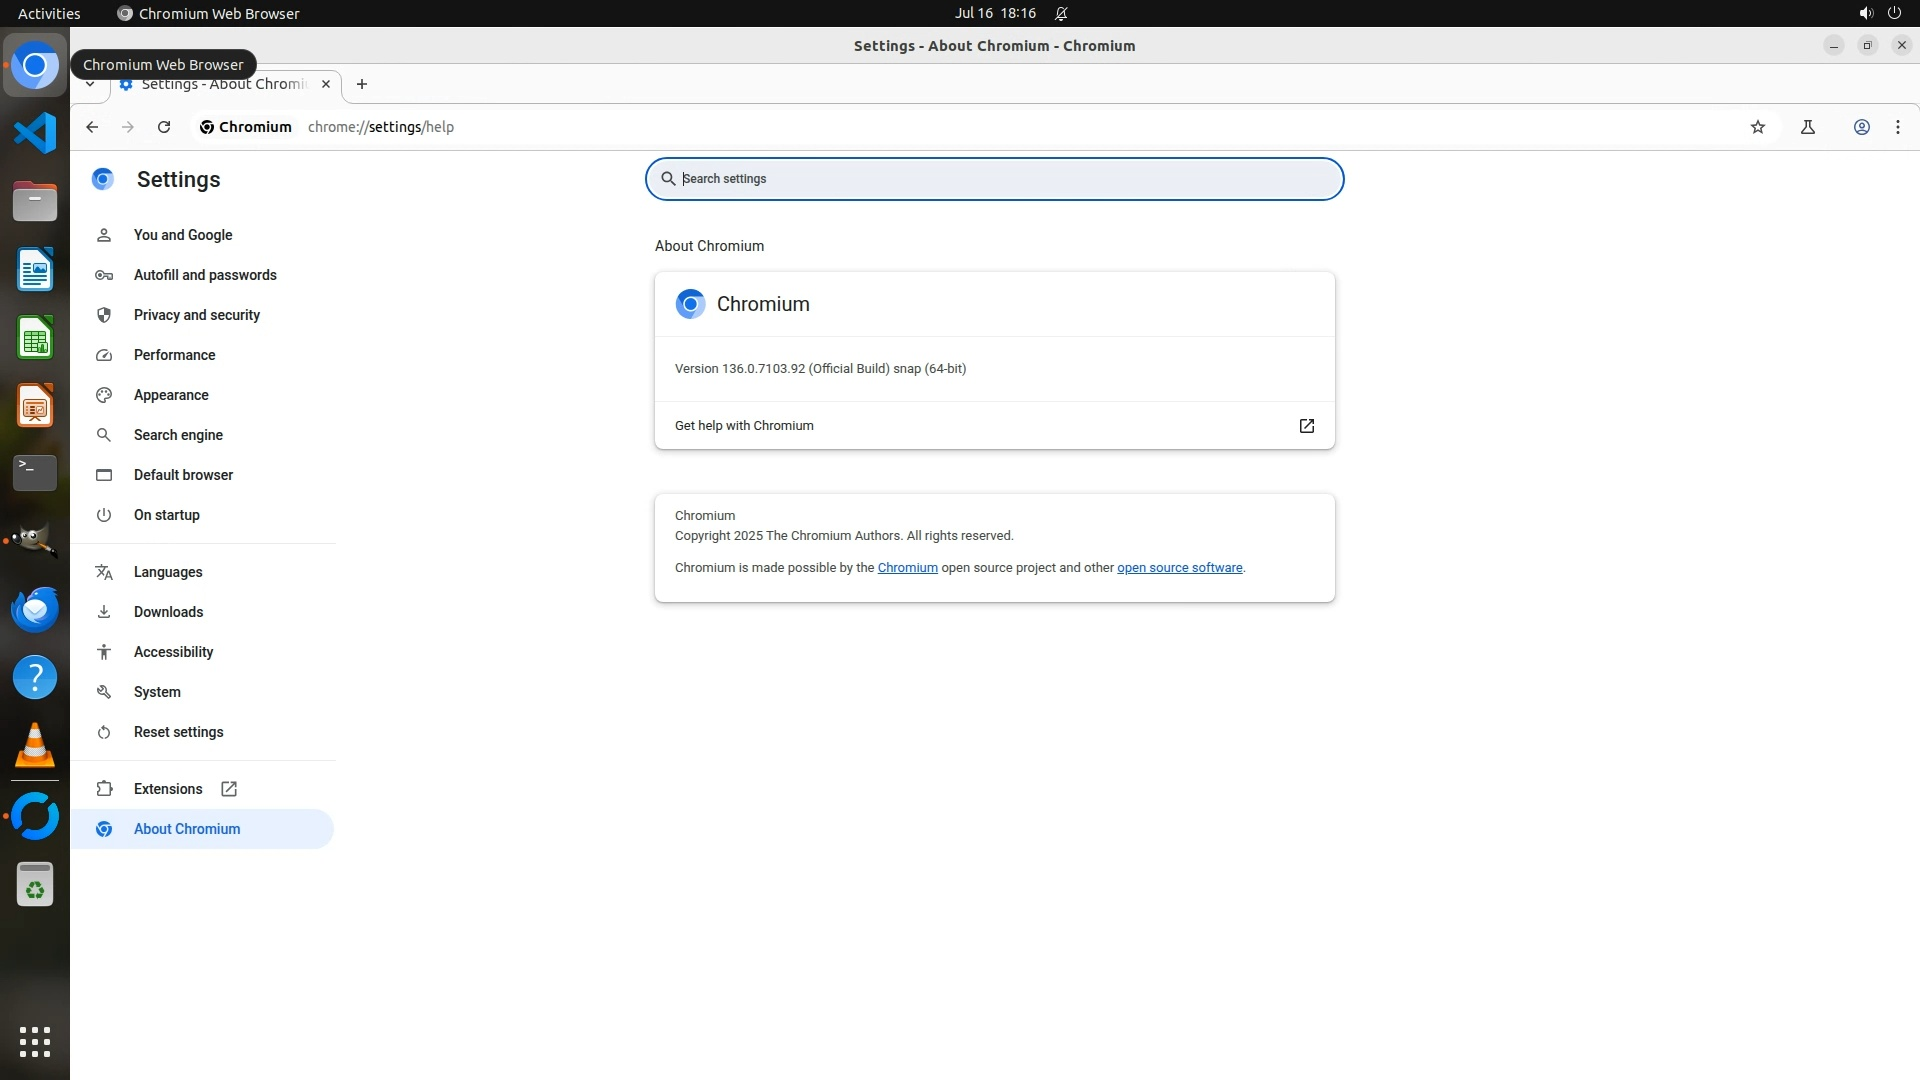
Task: Open the Chromium open source project link
Action: (x=907, y=568)
